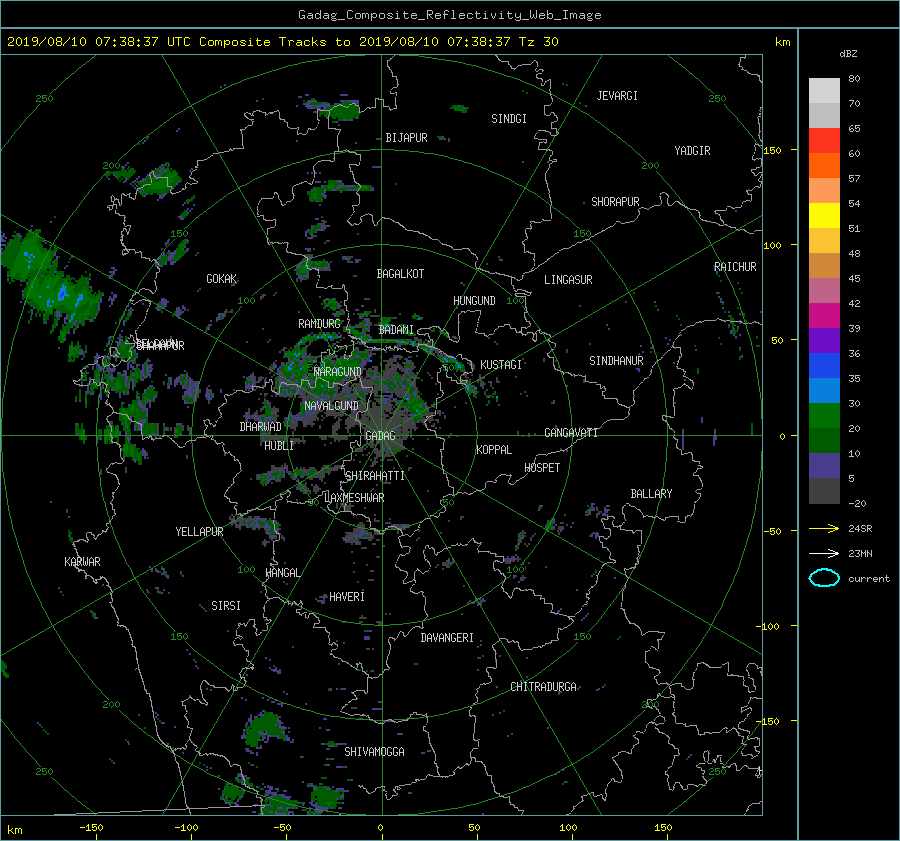Click the SHIVAMOGGA city label

(x=374, y=751)
